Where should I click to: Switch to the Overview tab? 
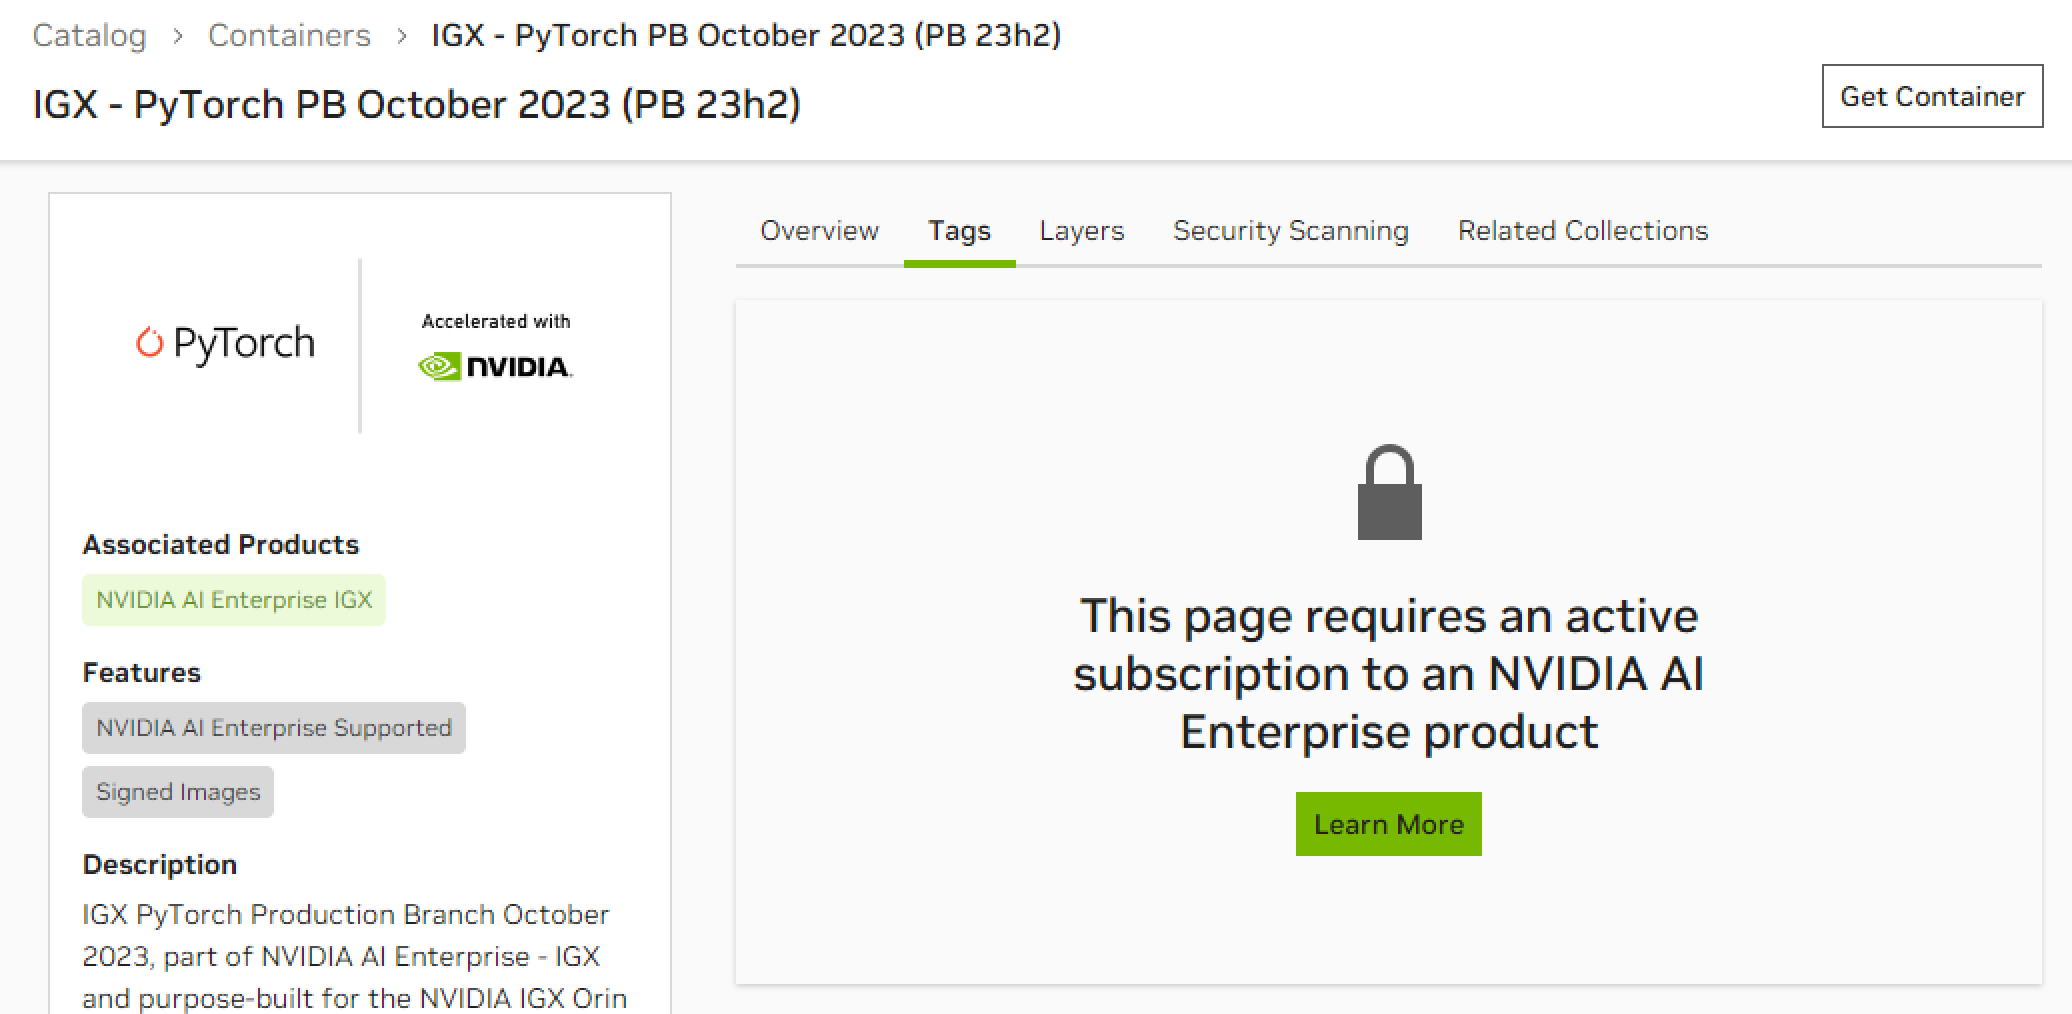point(819,231)
